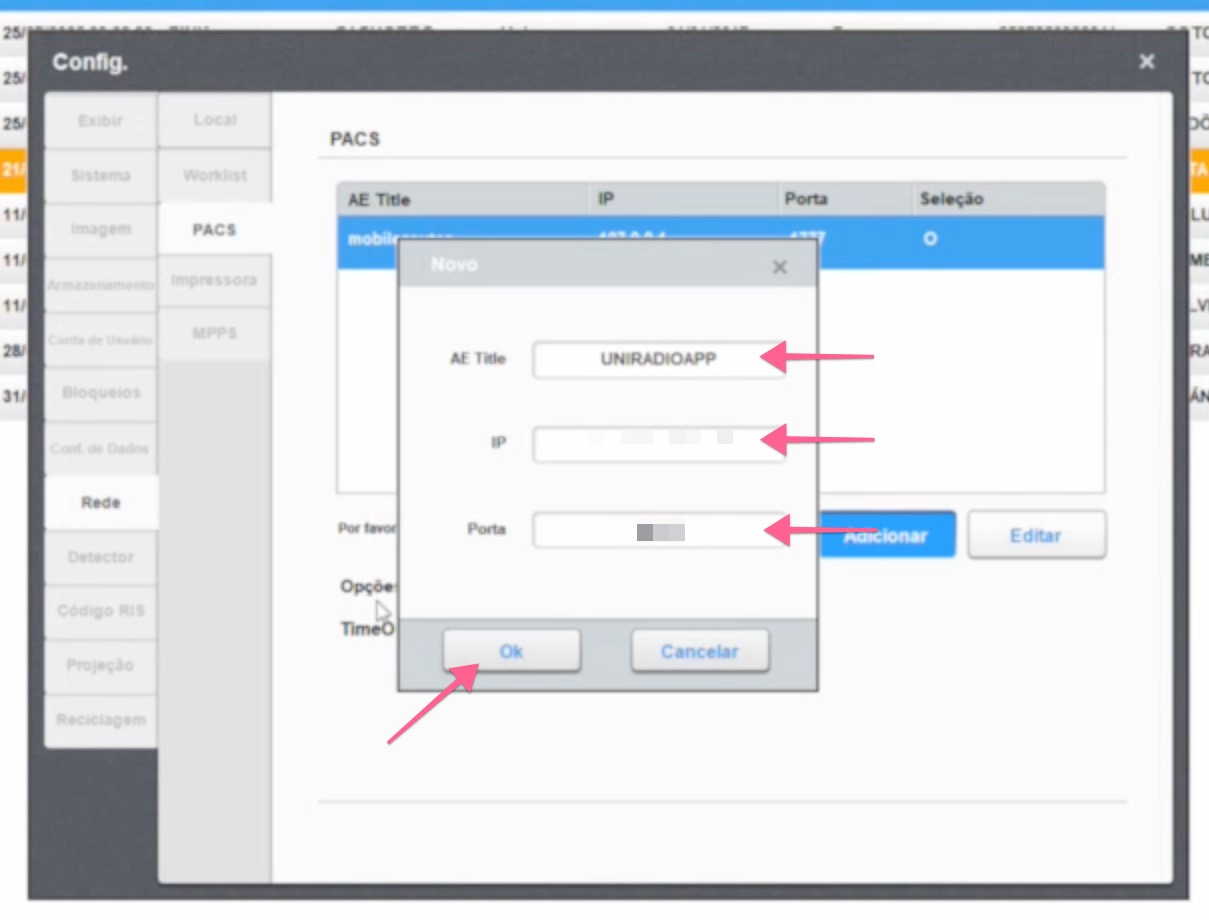Click the Adicionar button
This screenshot has width=1209, height=920.
(886, 534)
